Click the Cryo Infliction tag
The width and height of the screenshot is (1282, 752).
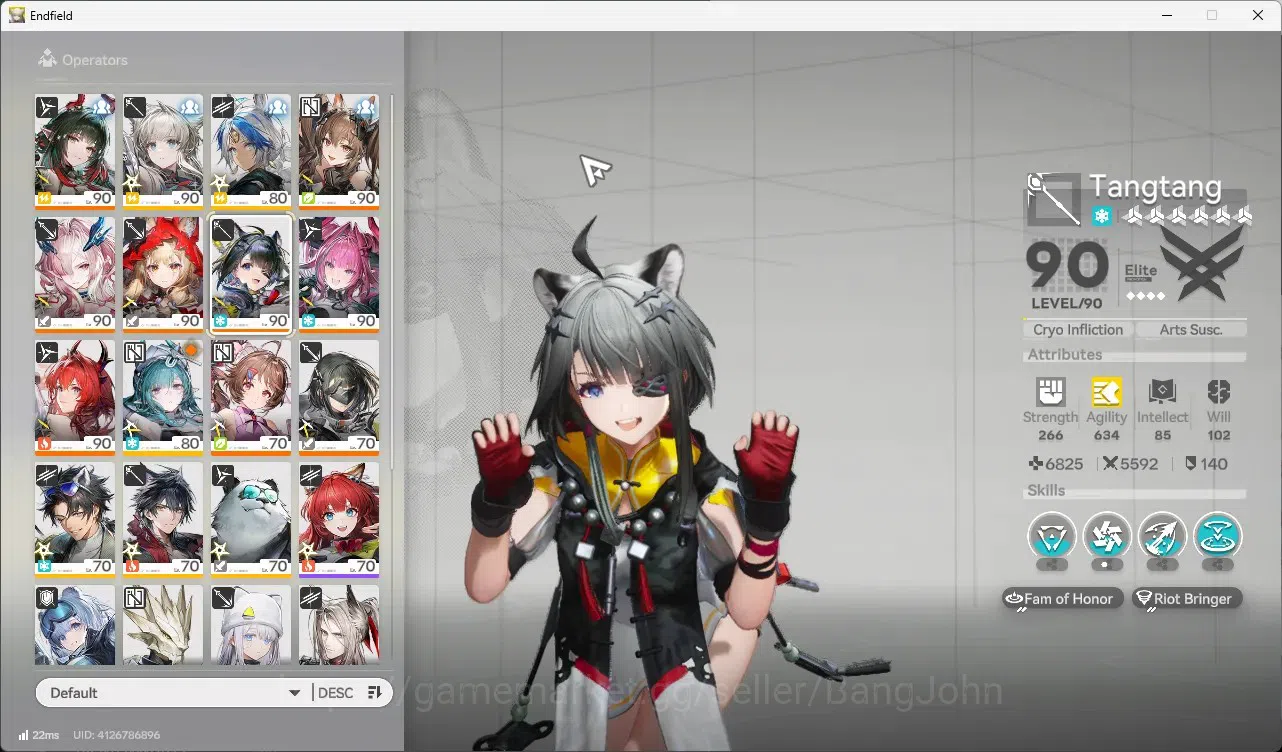(1078, 329)
